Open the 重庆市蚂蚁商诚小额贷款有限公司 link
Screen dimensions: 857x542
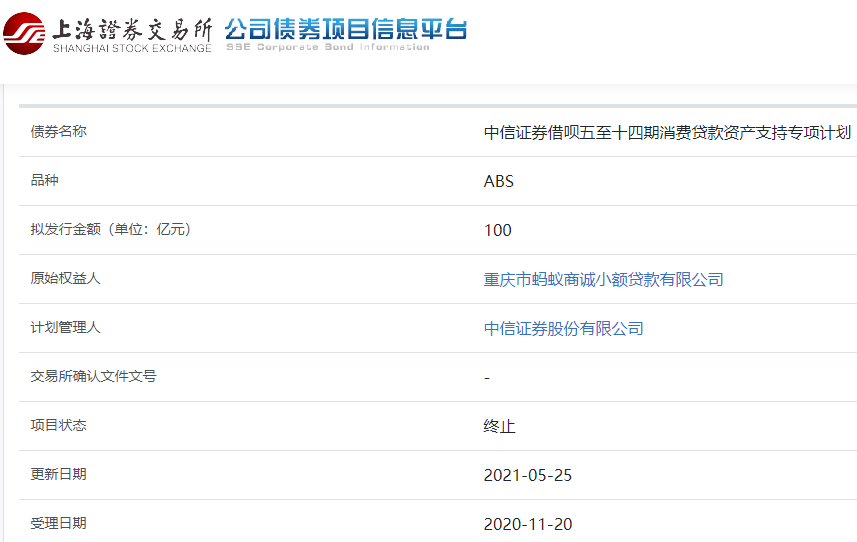(603, 280)
